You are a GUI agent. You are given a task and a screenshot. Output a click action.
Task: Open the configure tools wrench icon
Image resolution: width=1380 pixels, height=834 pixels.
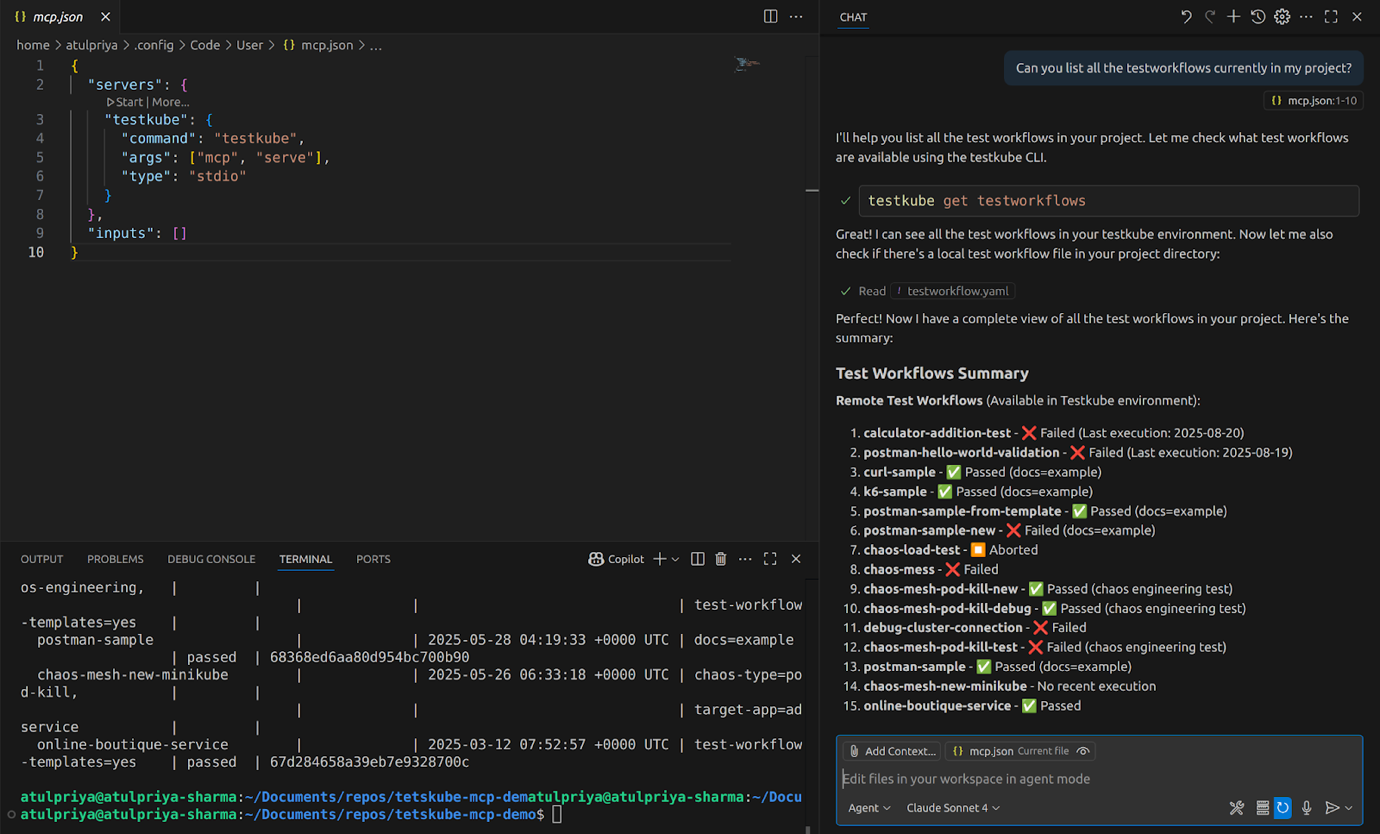1236,808
